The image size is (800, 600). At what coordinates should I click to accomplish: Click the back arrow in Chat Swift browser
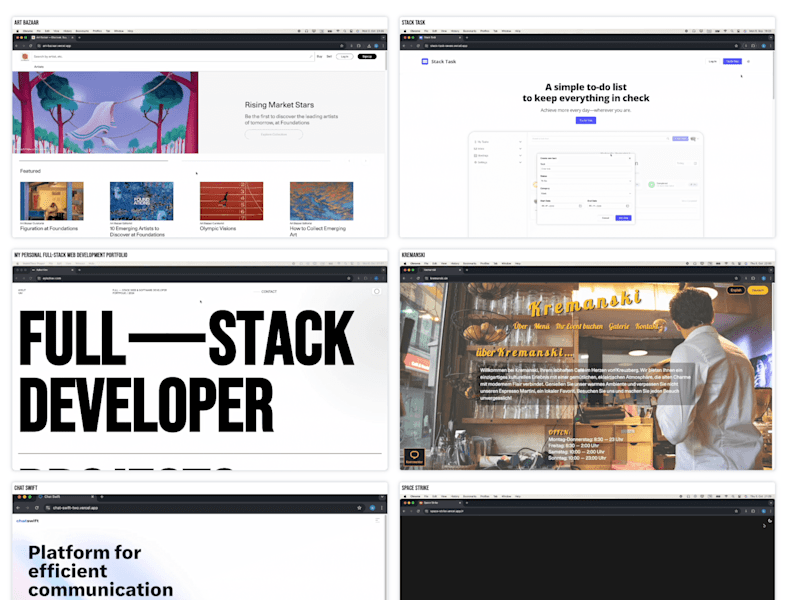pos(18,508)
